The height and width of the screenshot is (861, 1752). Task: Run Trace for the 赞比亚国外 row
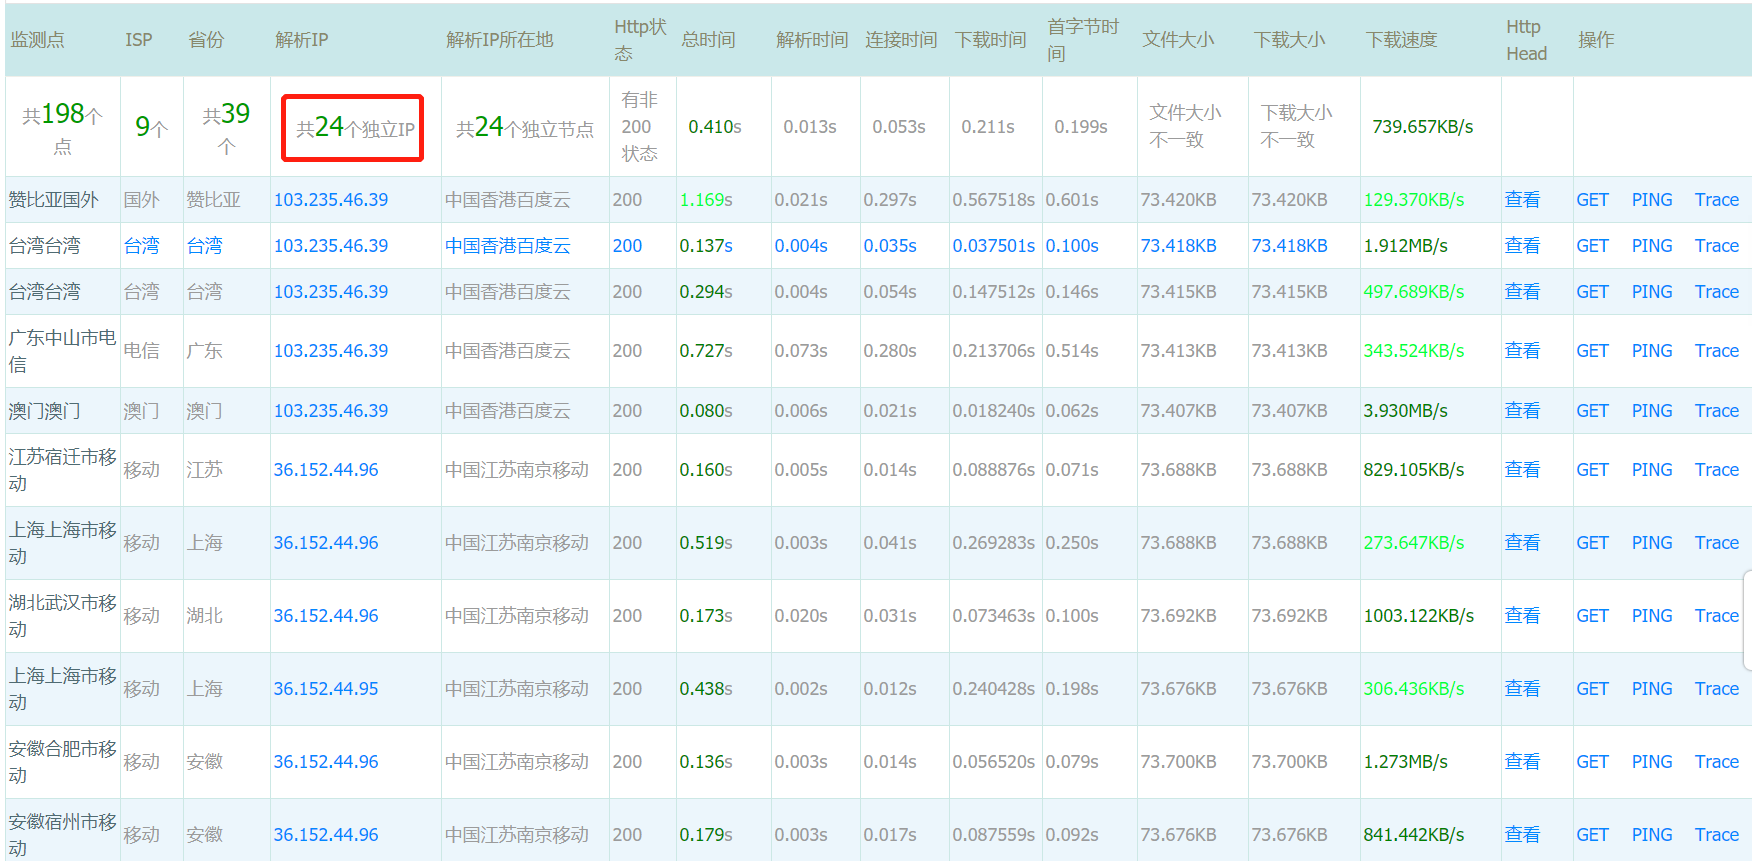point(1717,200)
